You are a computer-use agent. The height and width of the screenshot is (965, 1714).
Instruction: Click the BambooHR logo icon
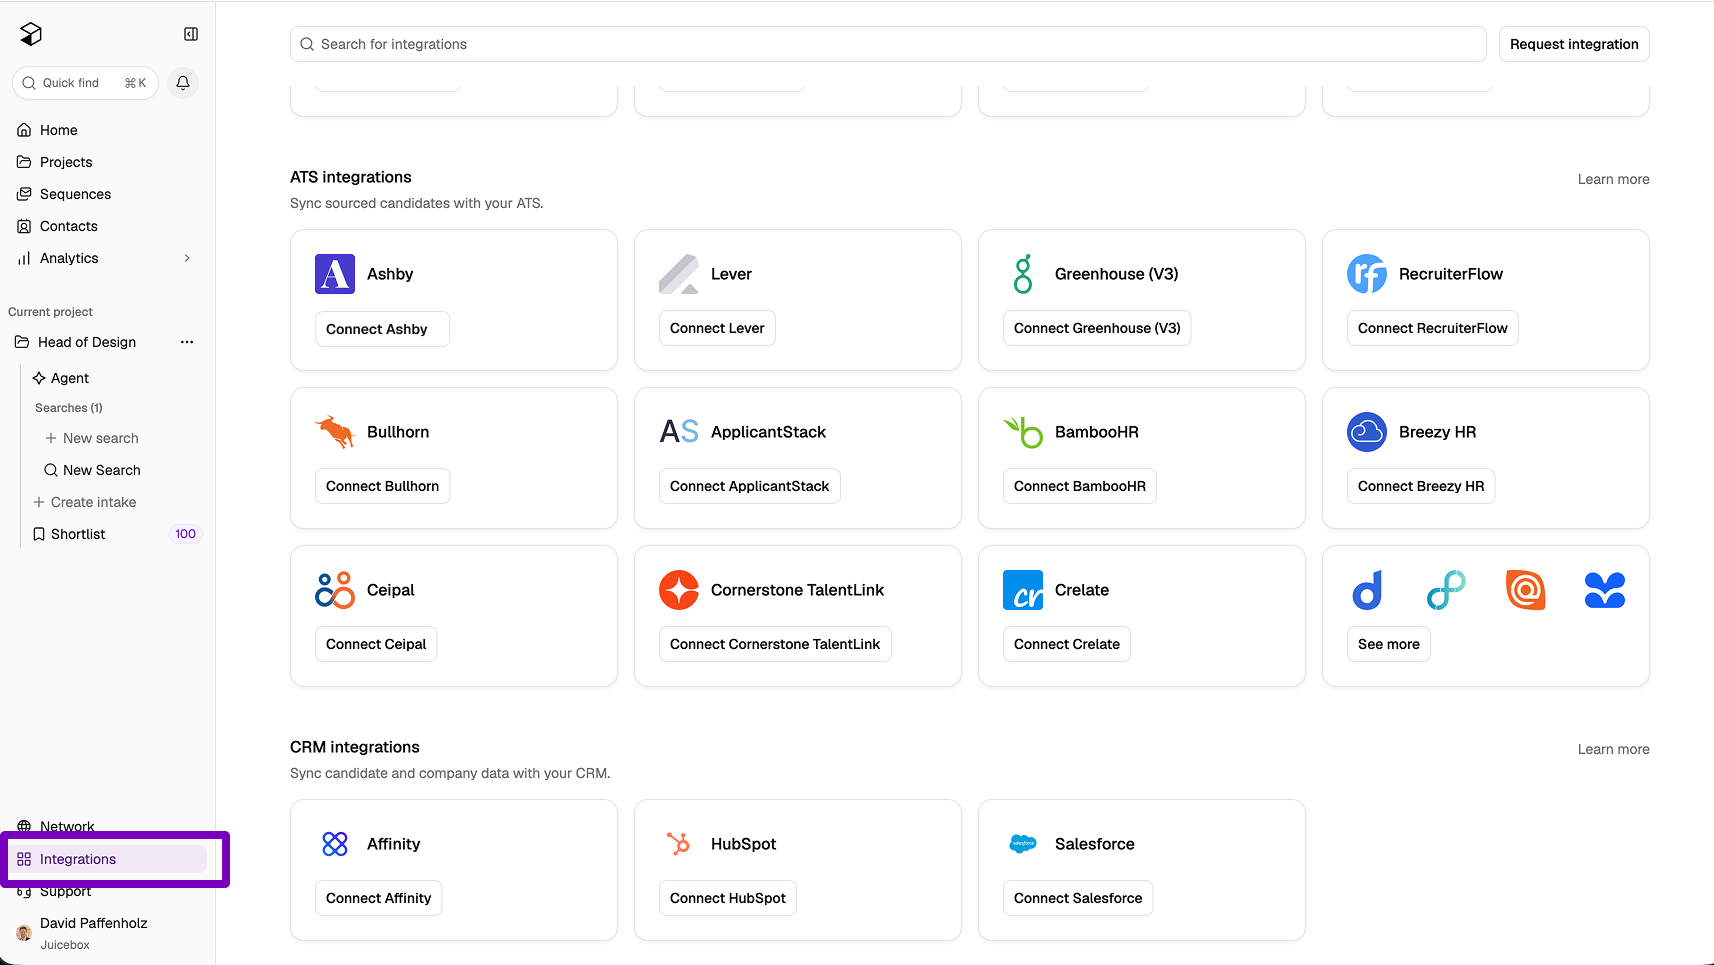click(1023, 432)
